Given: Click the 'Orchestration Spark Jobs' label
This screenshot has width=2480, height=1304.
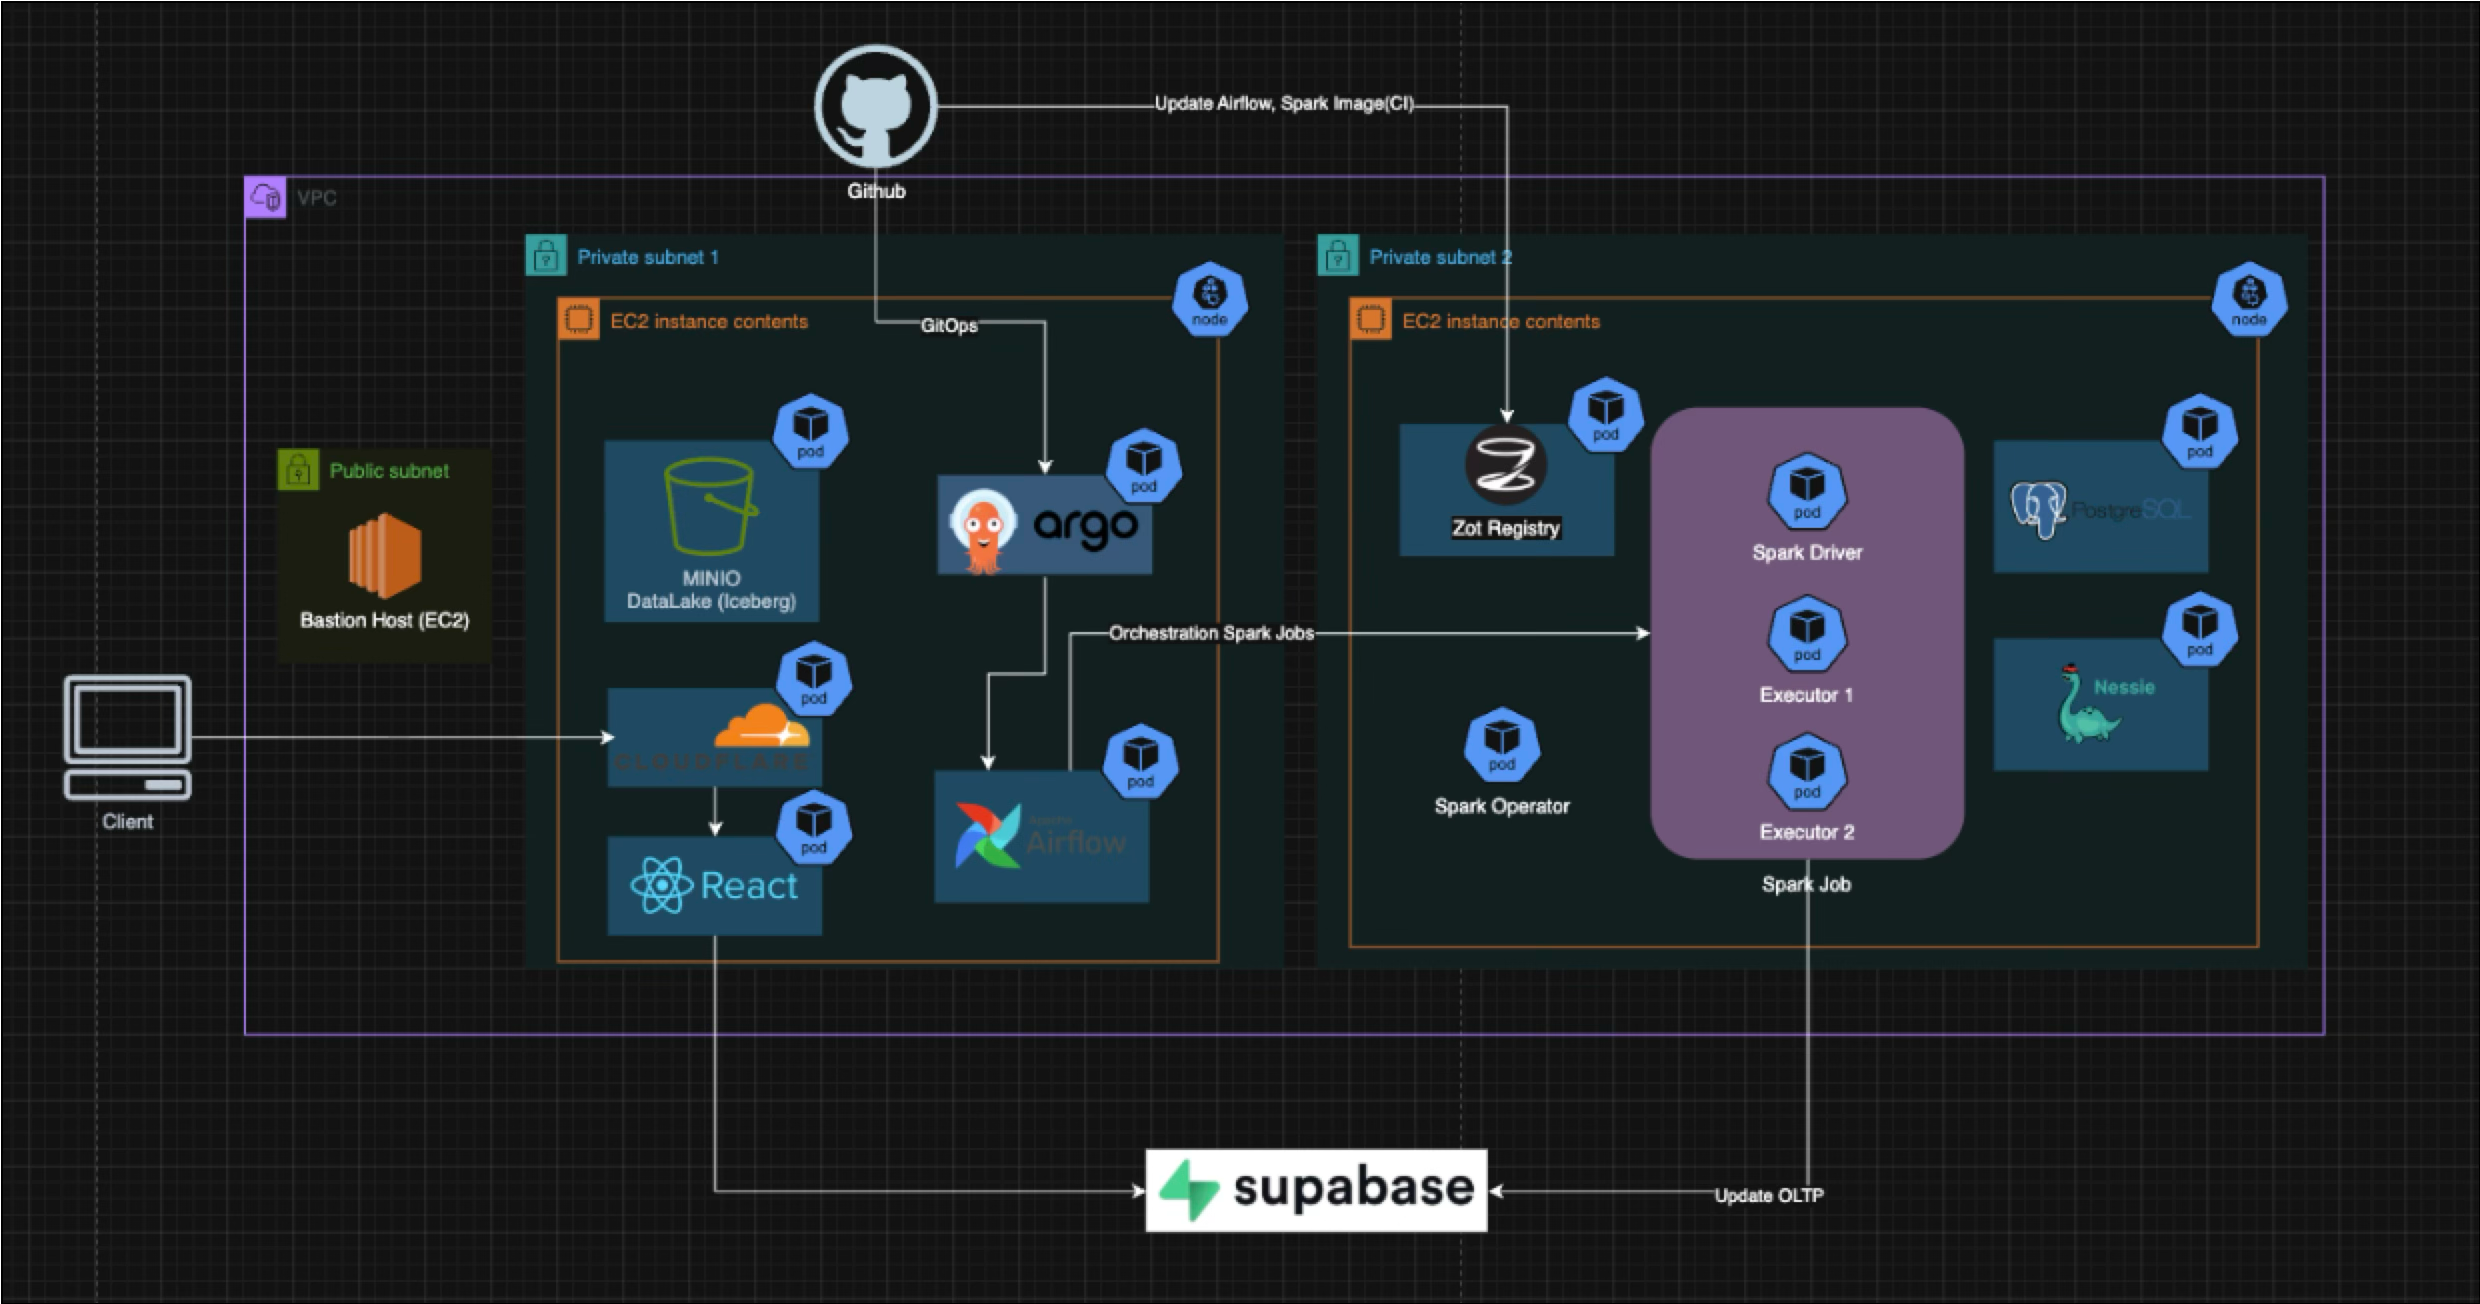Looking at the screenshot, I should click(x=1211, y=633).
